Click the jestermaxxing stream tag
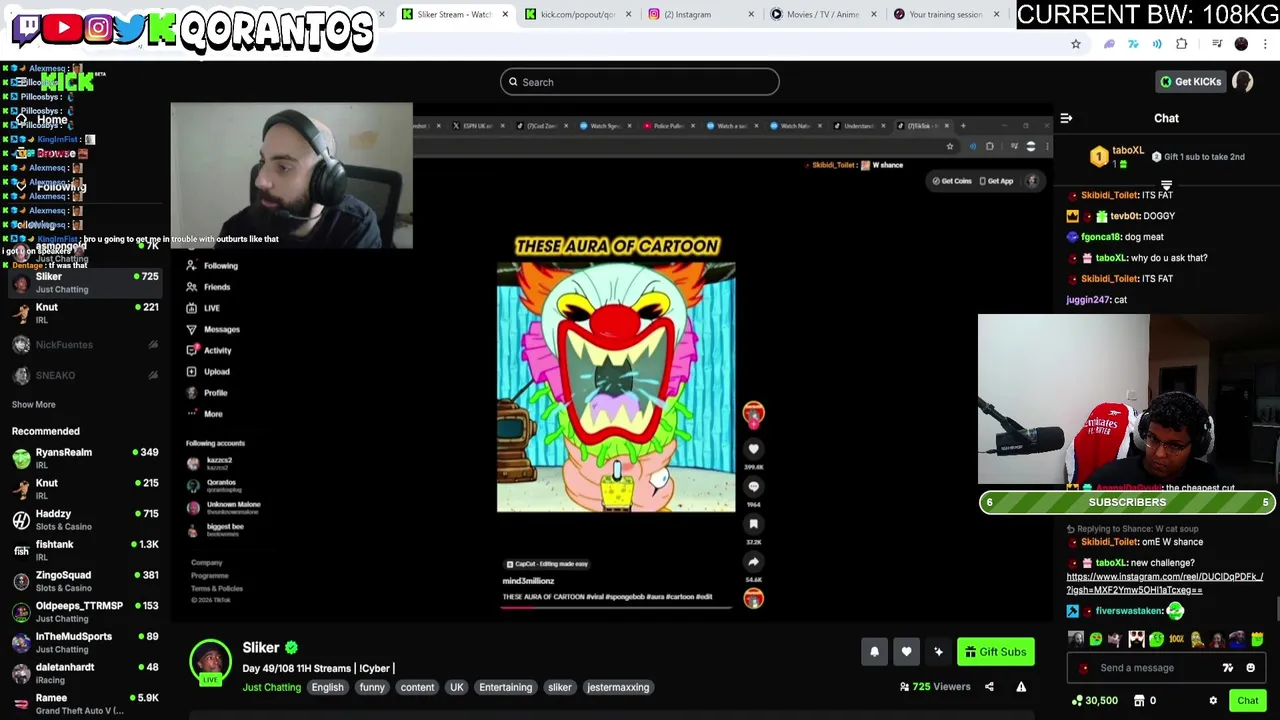Viewport: 1280px width, 720px height. [618, 687]
